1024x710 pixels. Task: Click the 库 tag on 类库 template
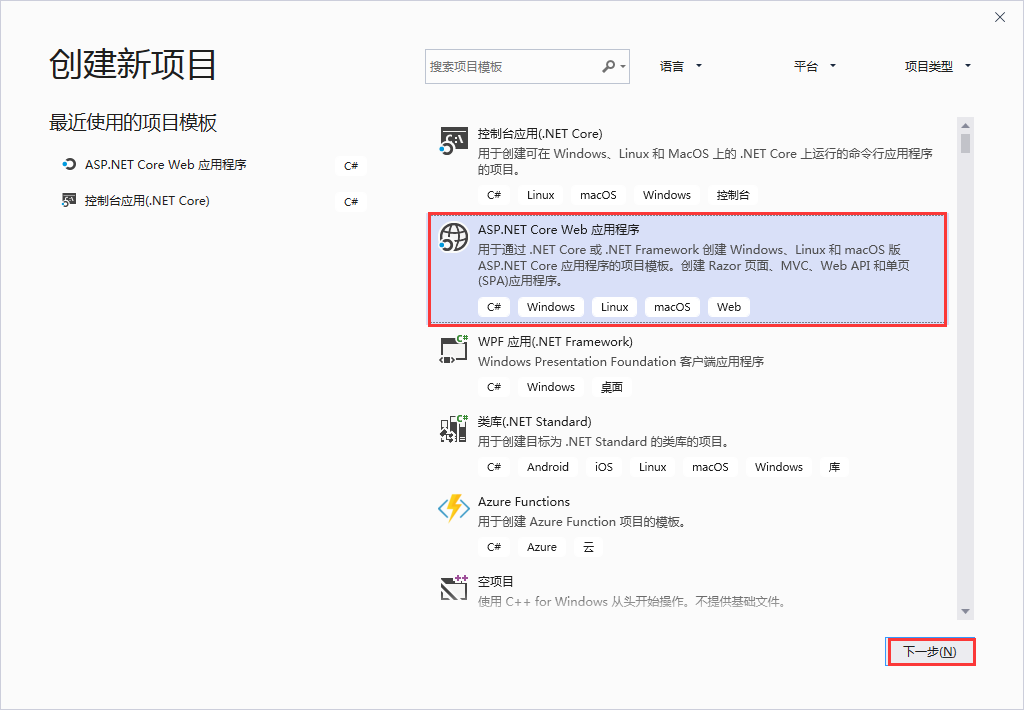click(x=834, y=467)
